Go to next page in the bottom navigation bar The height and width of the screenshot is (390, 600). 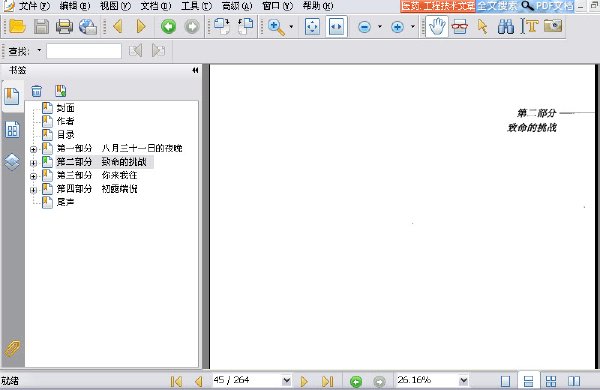(304, 381)
